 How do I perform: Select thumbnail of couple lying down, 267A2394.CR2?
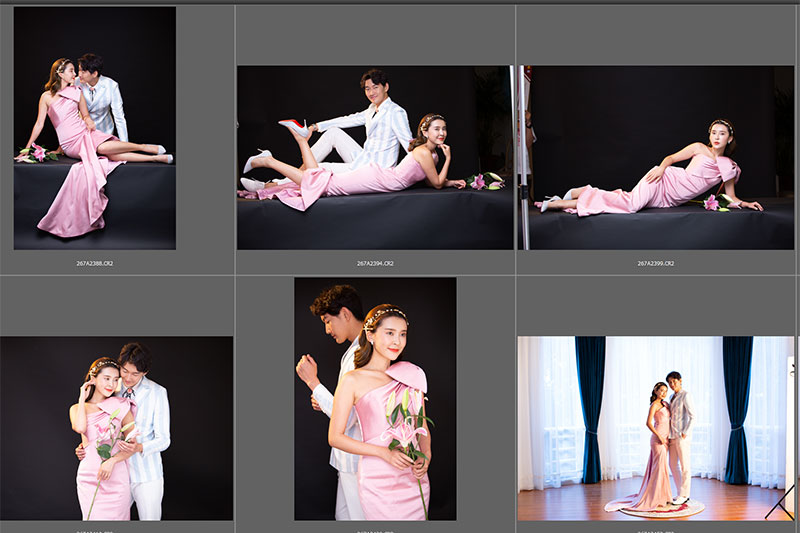click(x=375, y=157)
